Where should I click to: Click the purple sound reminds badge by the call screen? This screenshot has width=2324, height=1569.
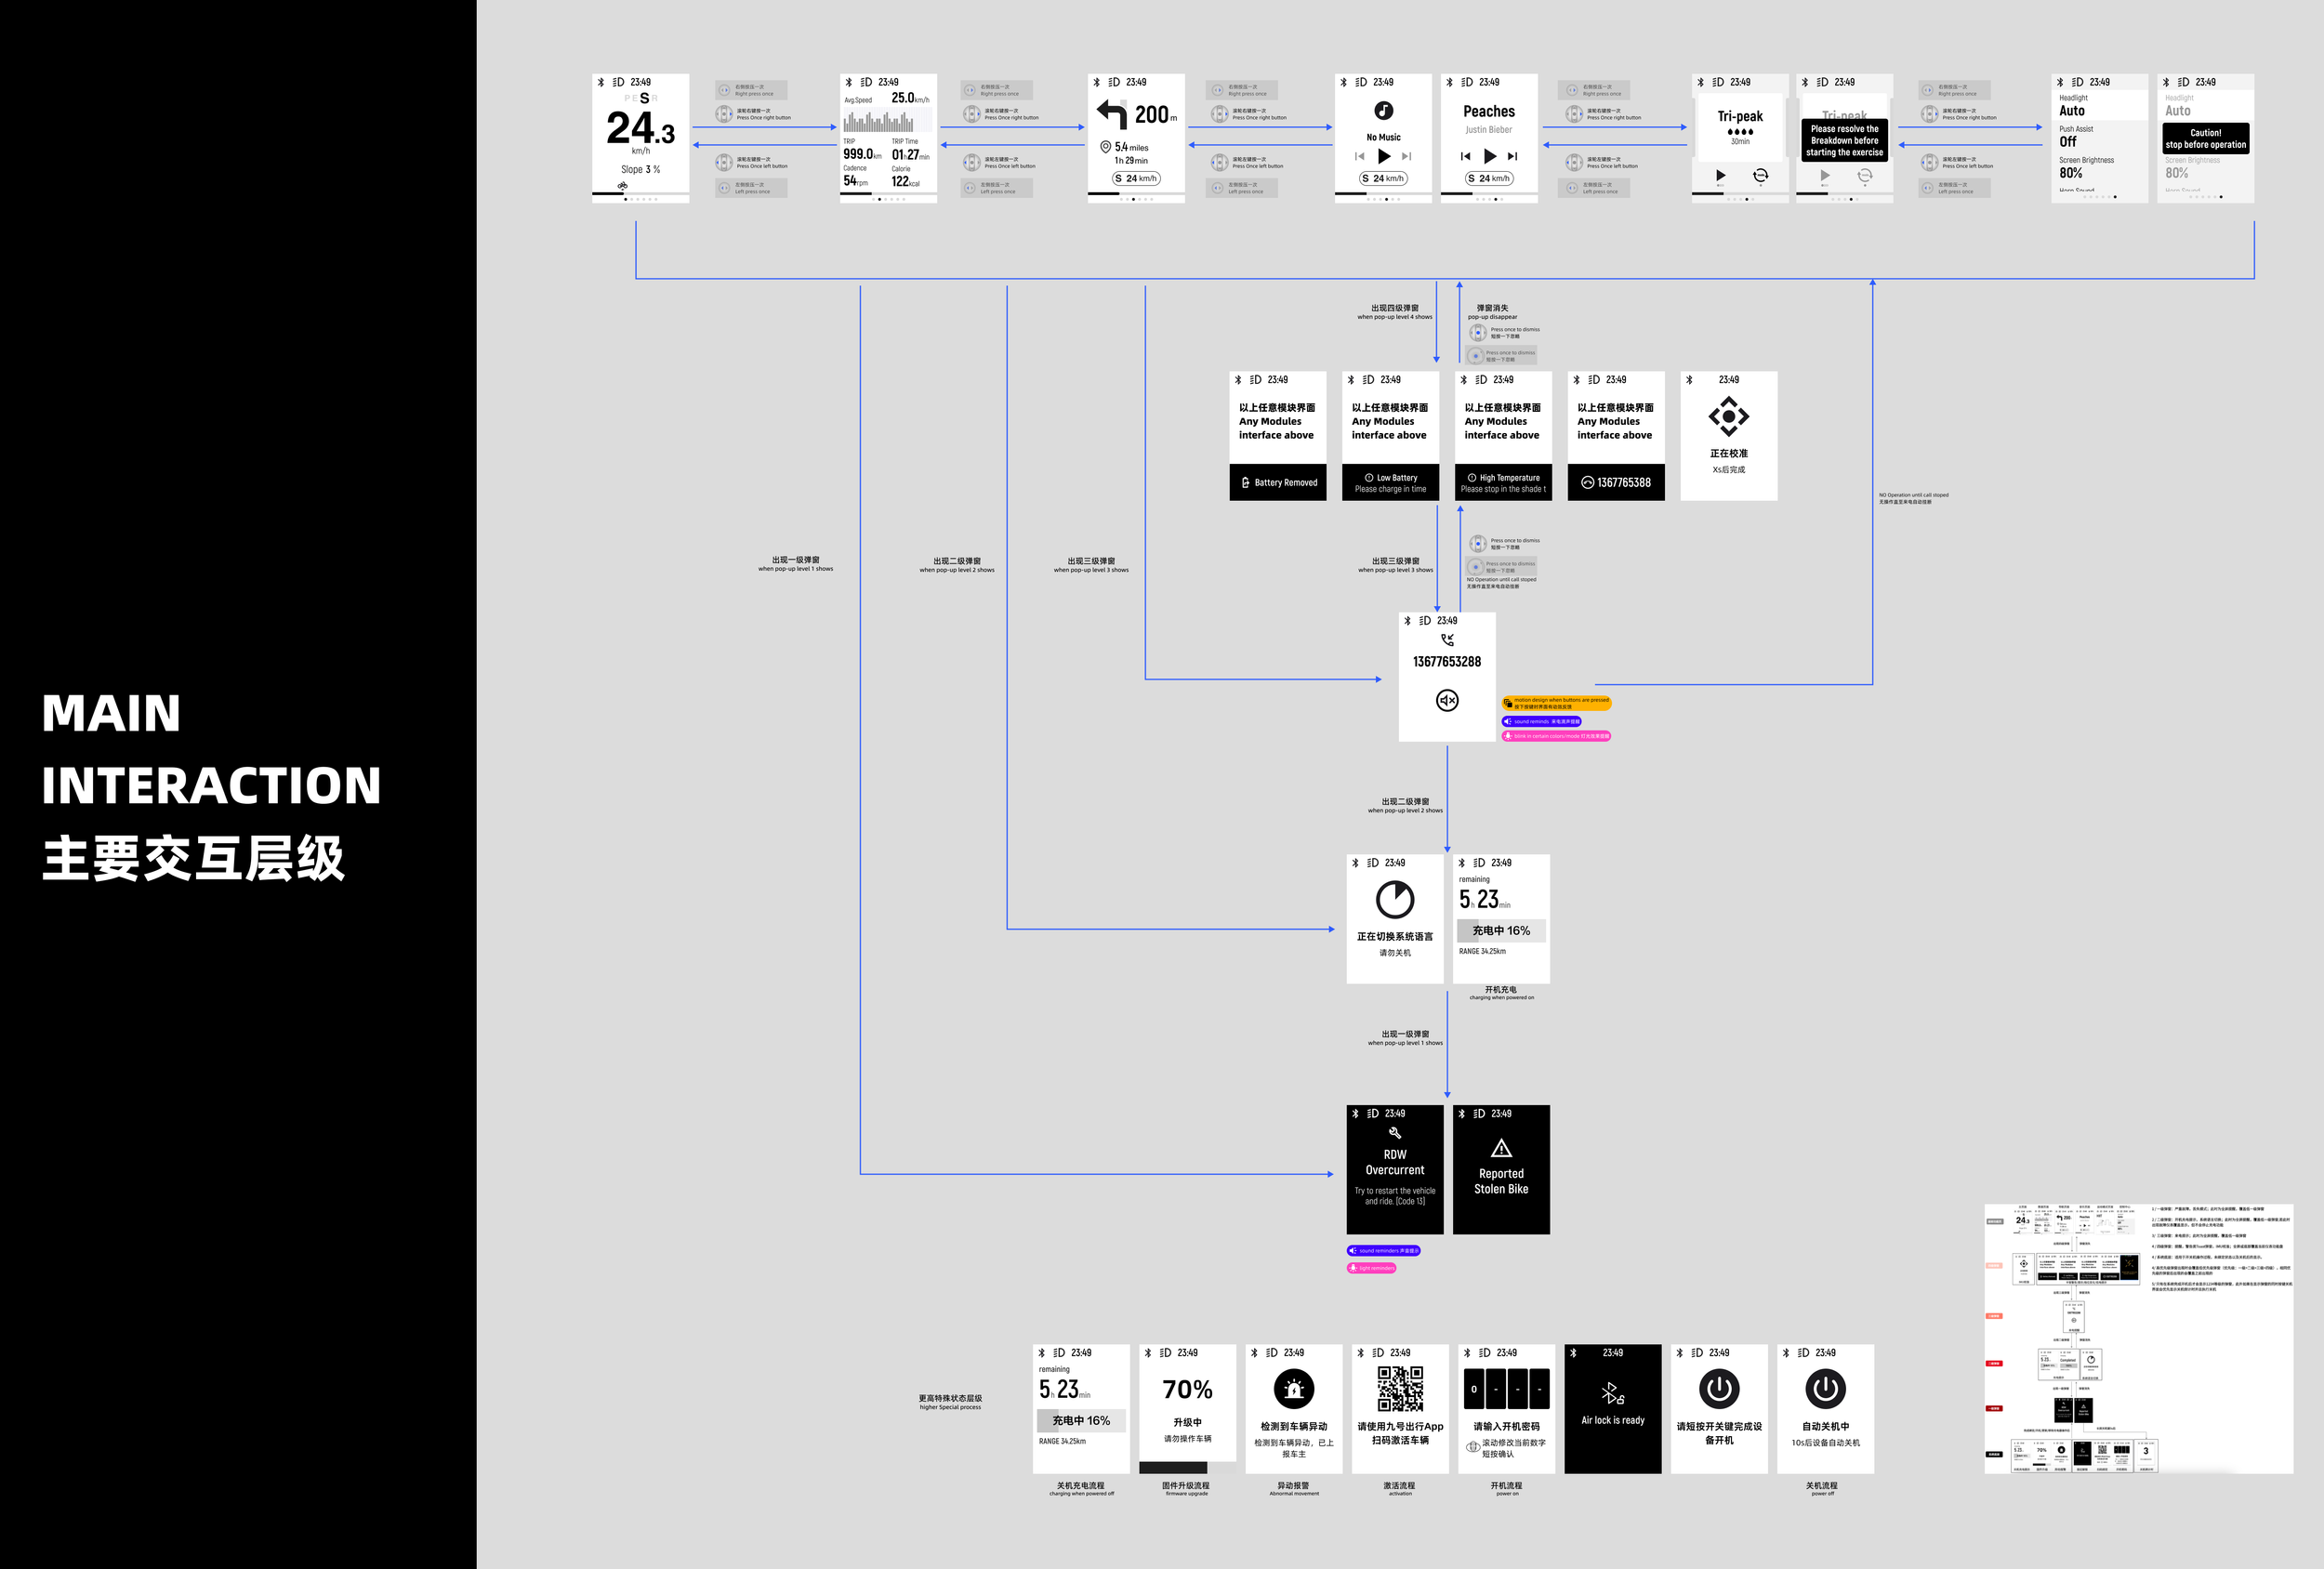coord(1541,721)
